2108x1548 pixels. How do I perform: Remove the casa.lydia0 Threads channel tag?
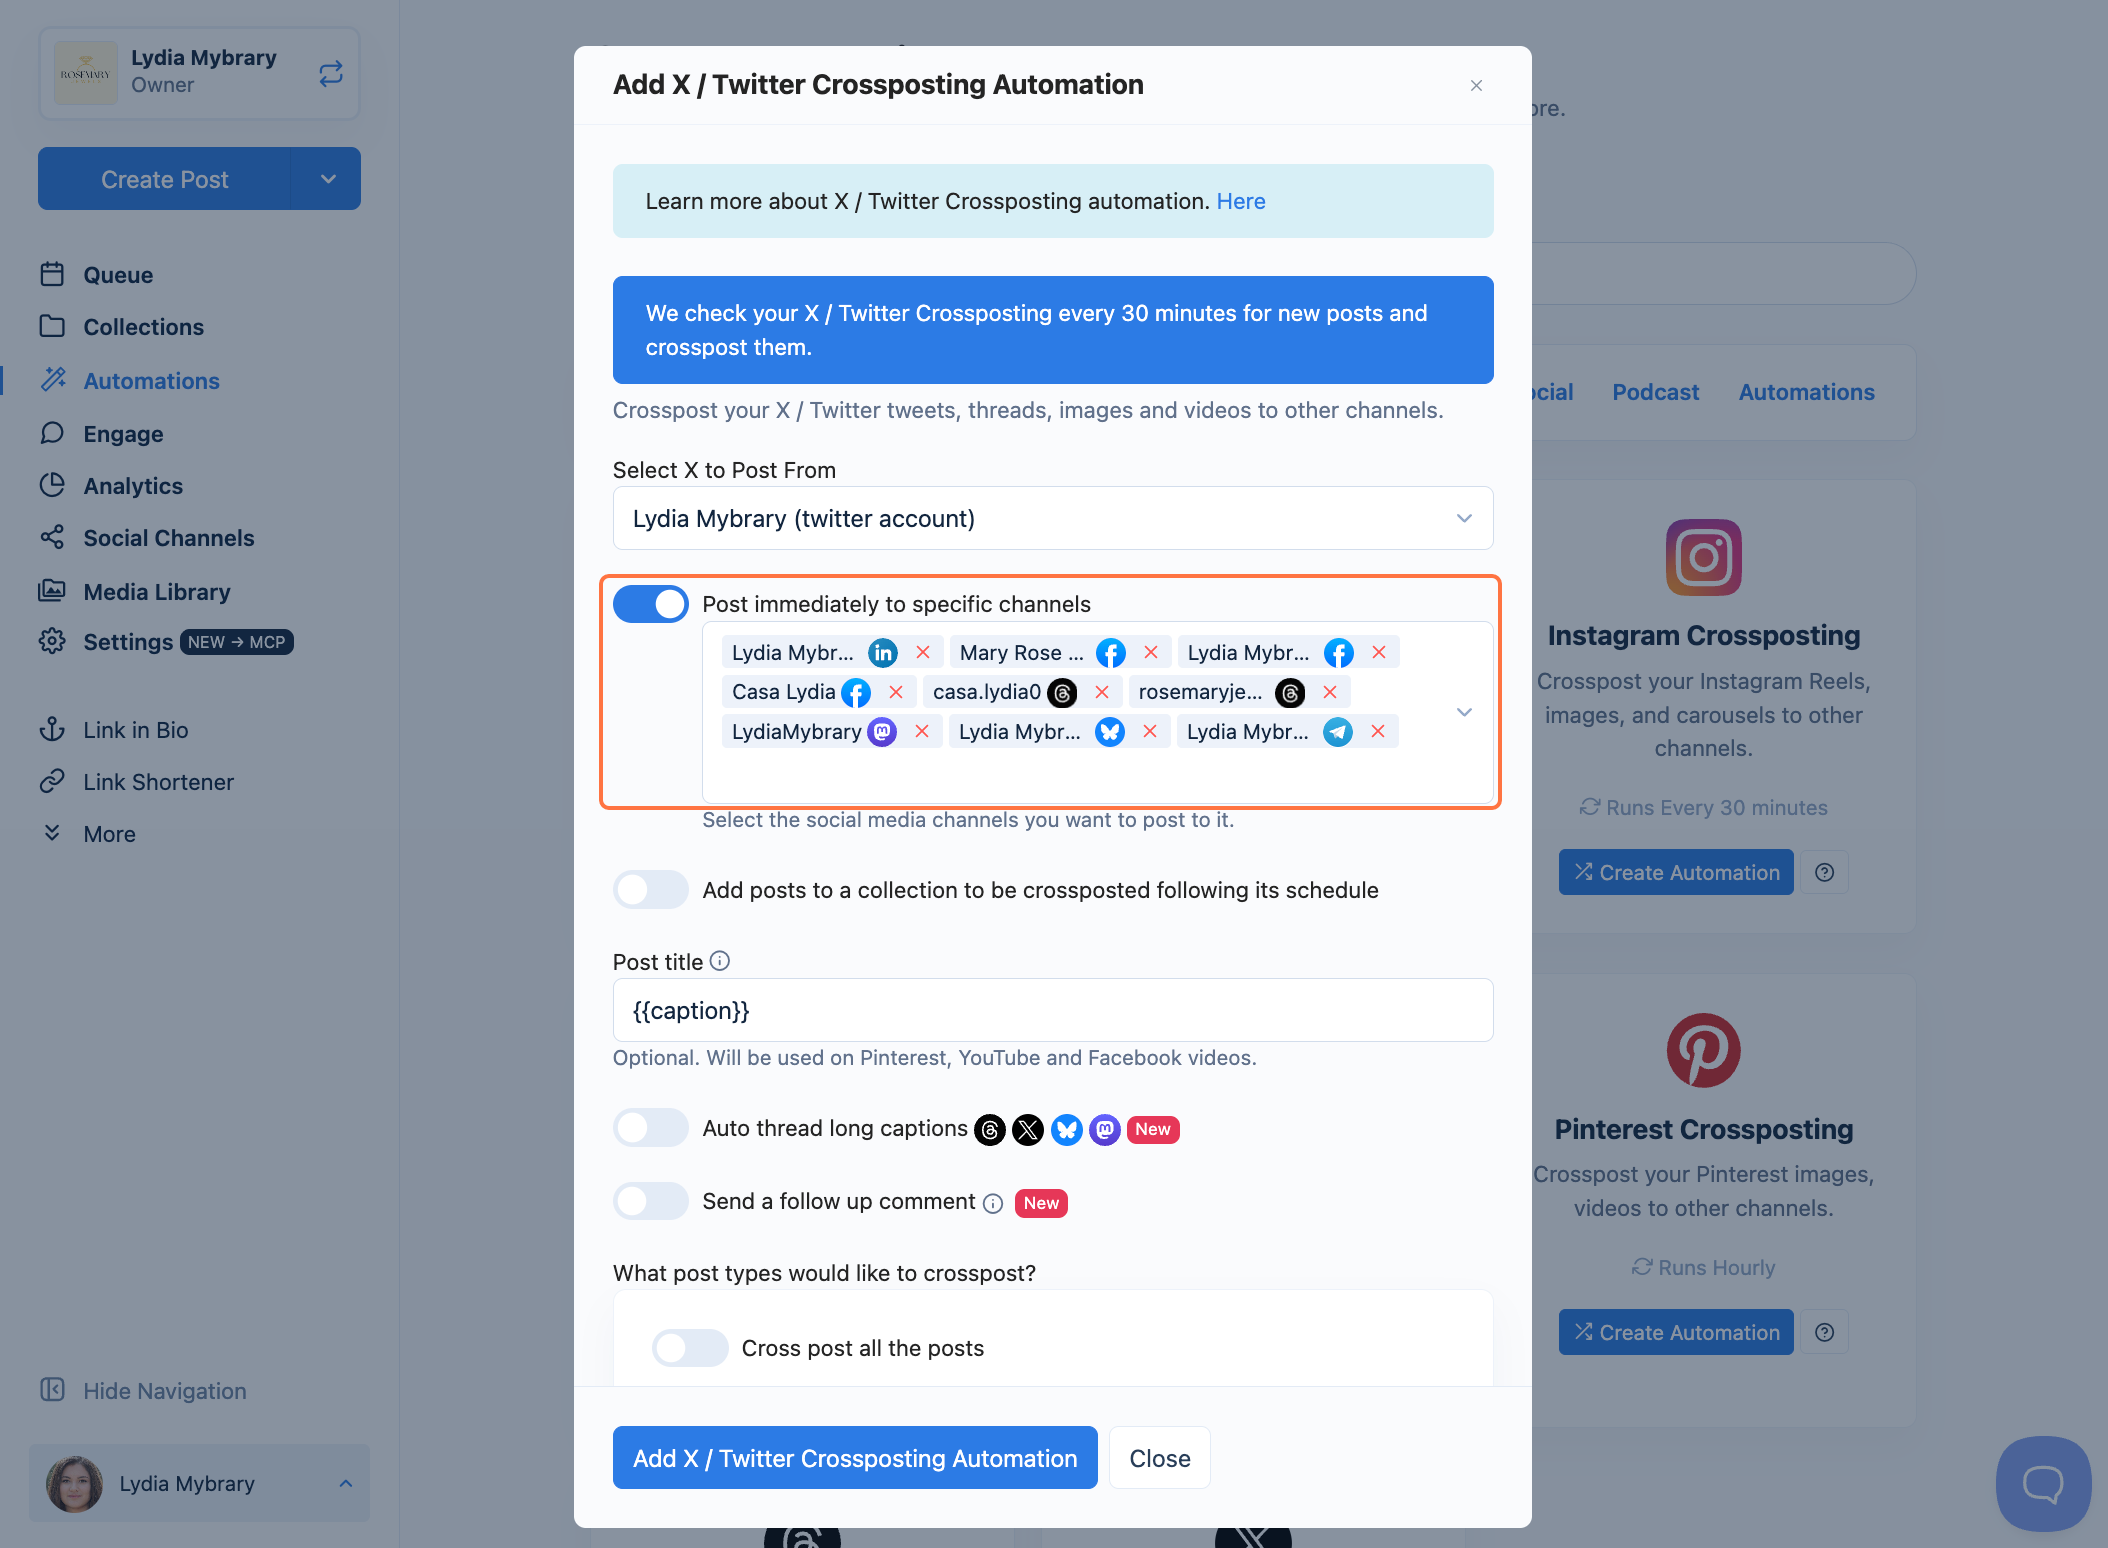(x=1102, y=692)
